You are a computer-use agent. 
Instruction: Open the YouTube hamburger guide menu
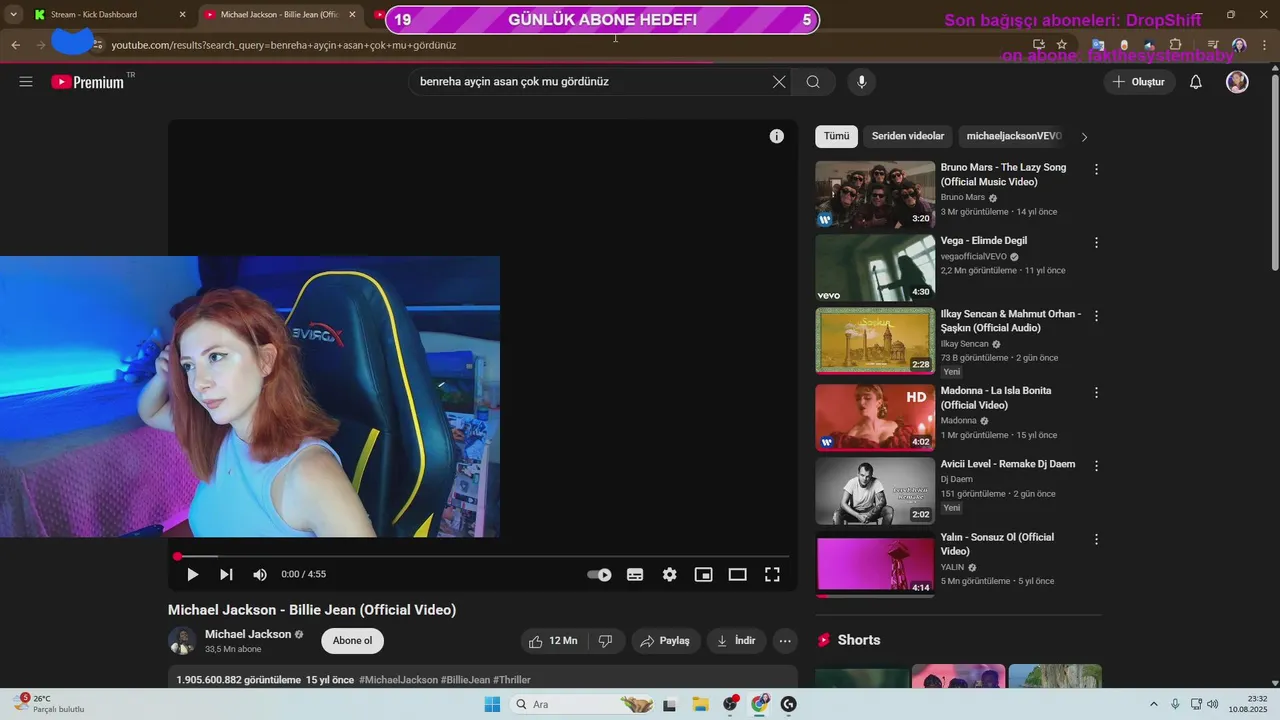(26, 82)
